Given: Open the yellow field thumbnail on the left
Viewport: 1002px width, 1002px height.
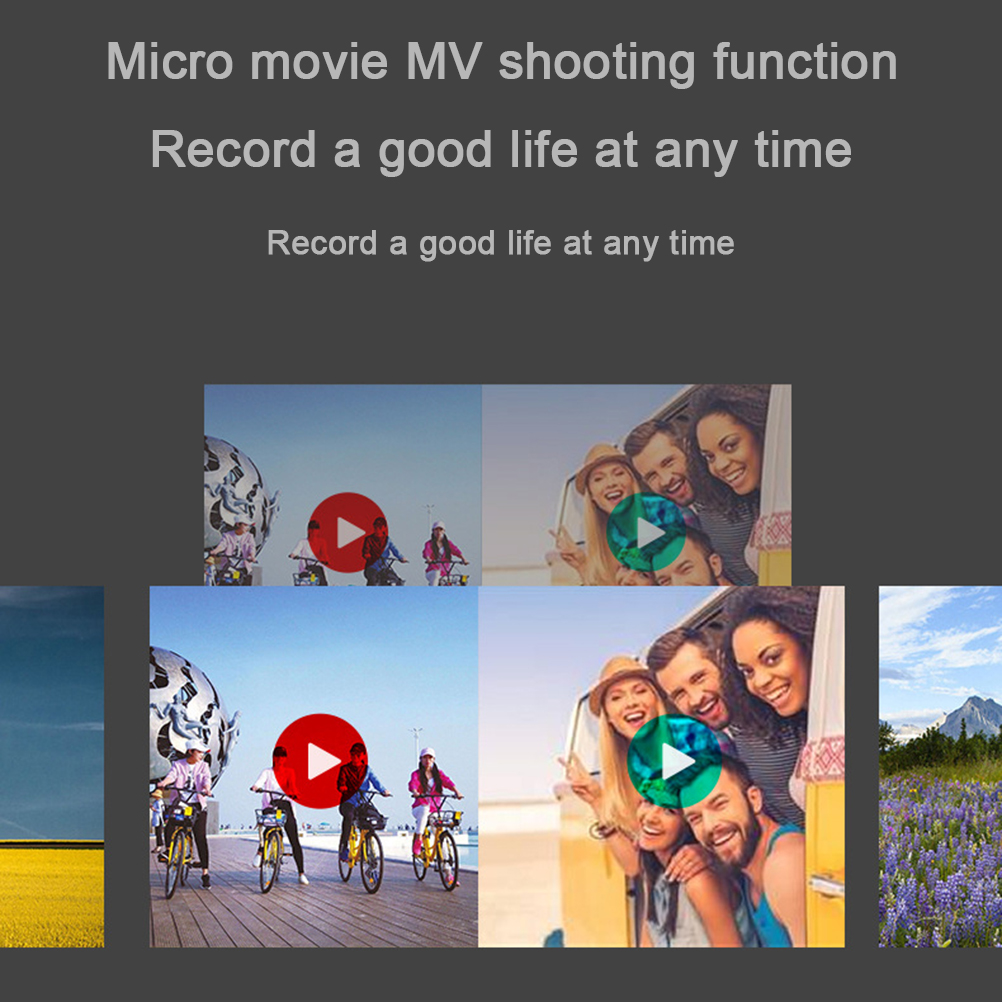Looking at the screenshot, I should click(x=51, y=766).
